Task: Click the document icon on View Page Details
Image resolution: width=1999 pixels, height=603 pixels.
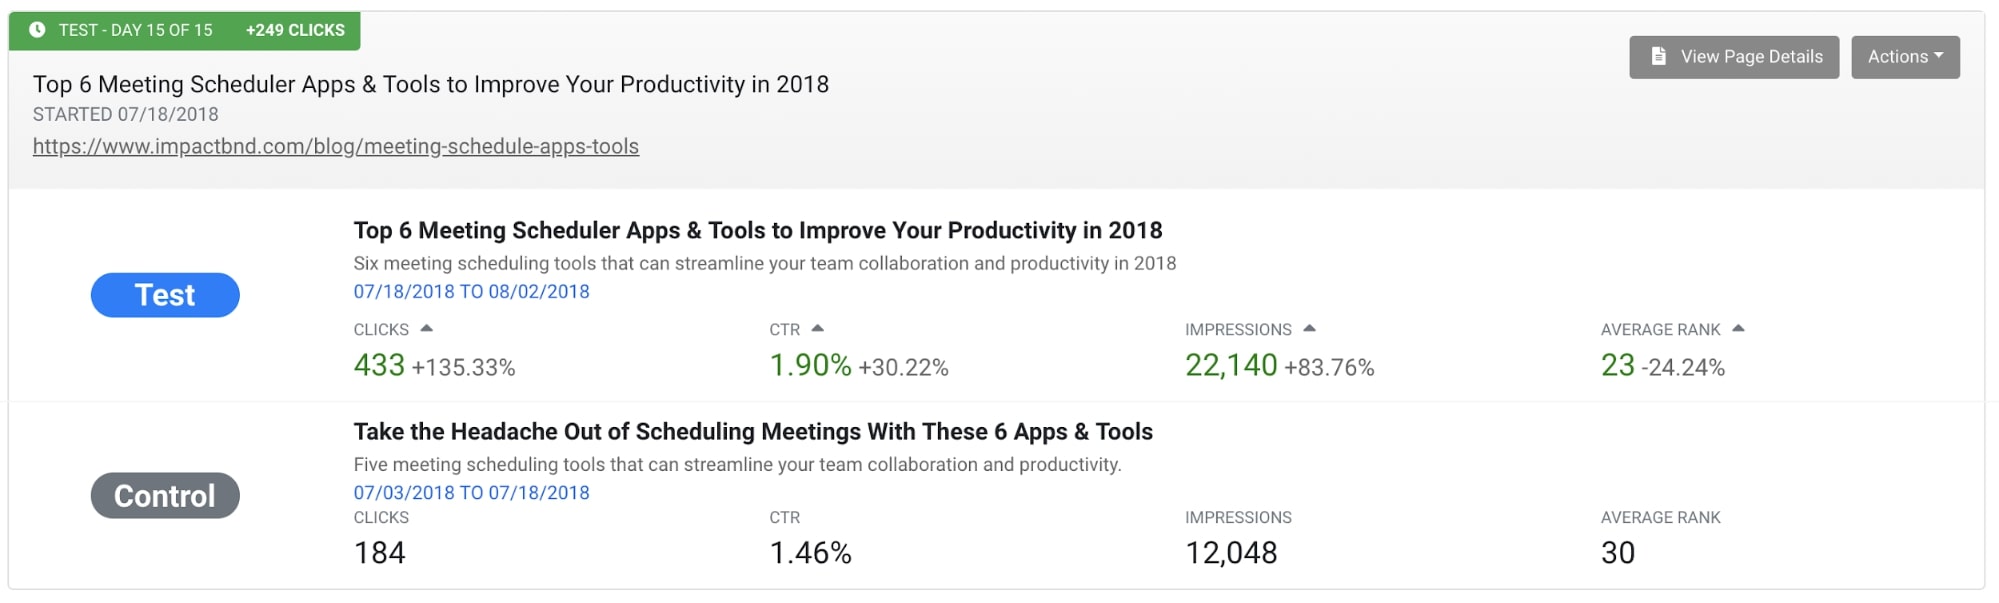Action: [1658, 56]
